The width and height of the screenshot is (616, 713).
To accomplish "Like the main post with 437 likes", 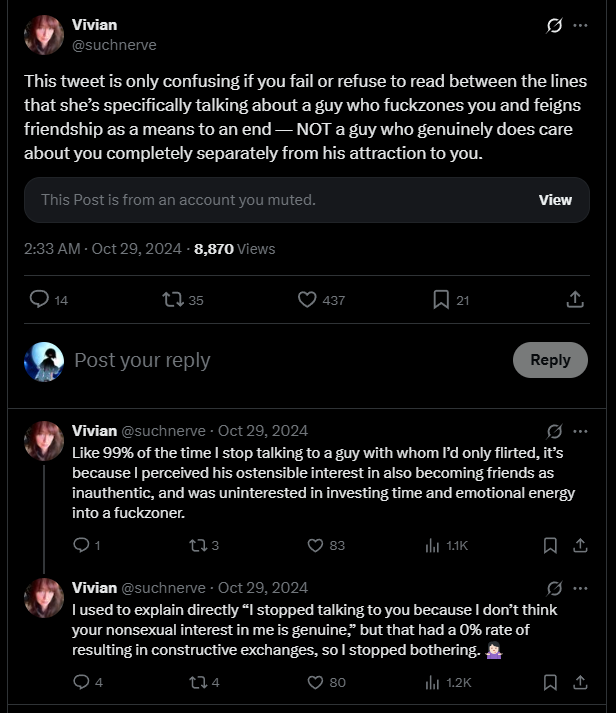I will (308, 299).
